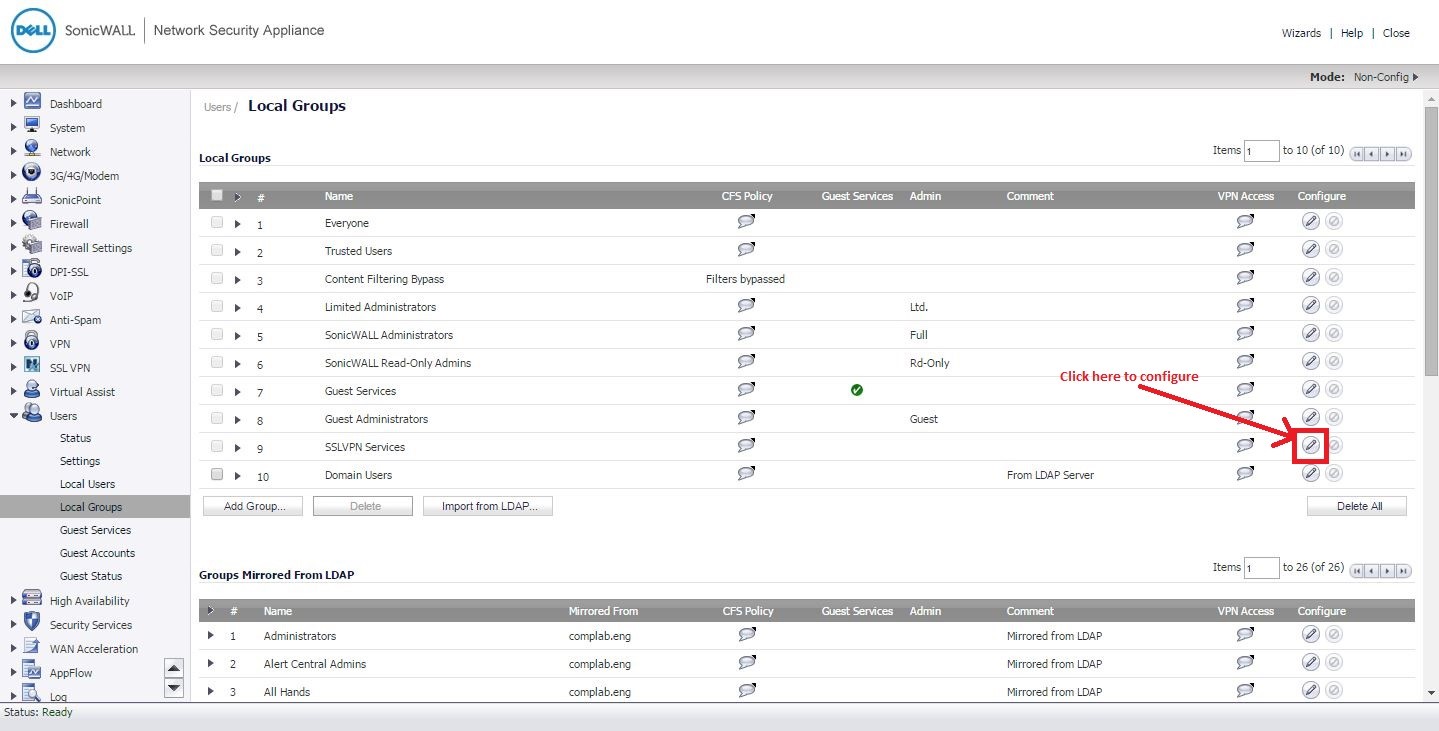The image size is (1439, 731).
Task: Check the SSLVPN Services checkbox
Action: click(x=217, y=446)
